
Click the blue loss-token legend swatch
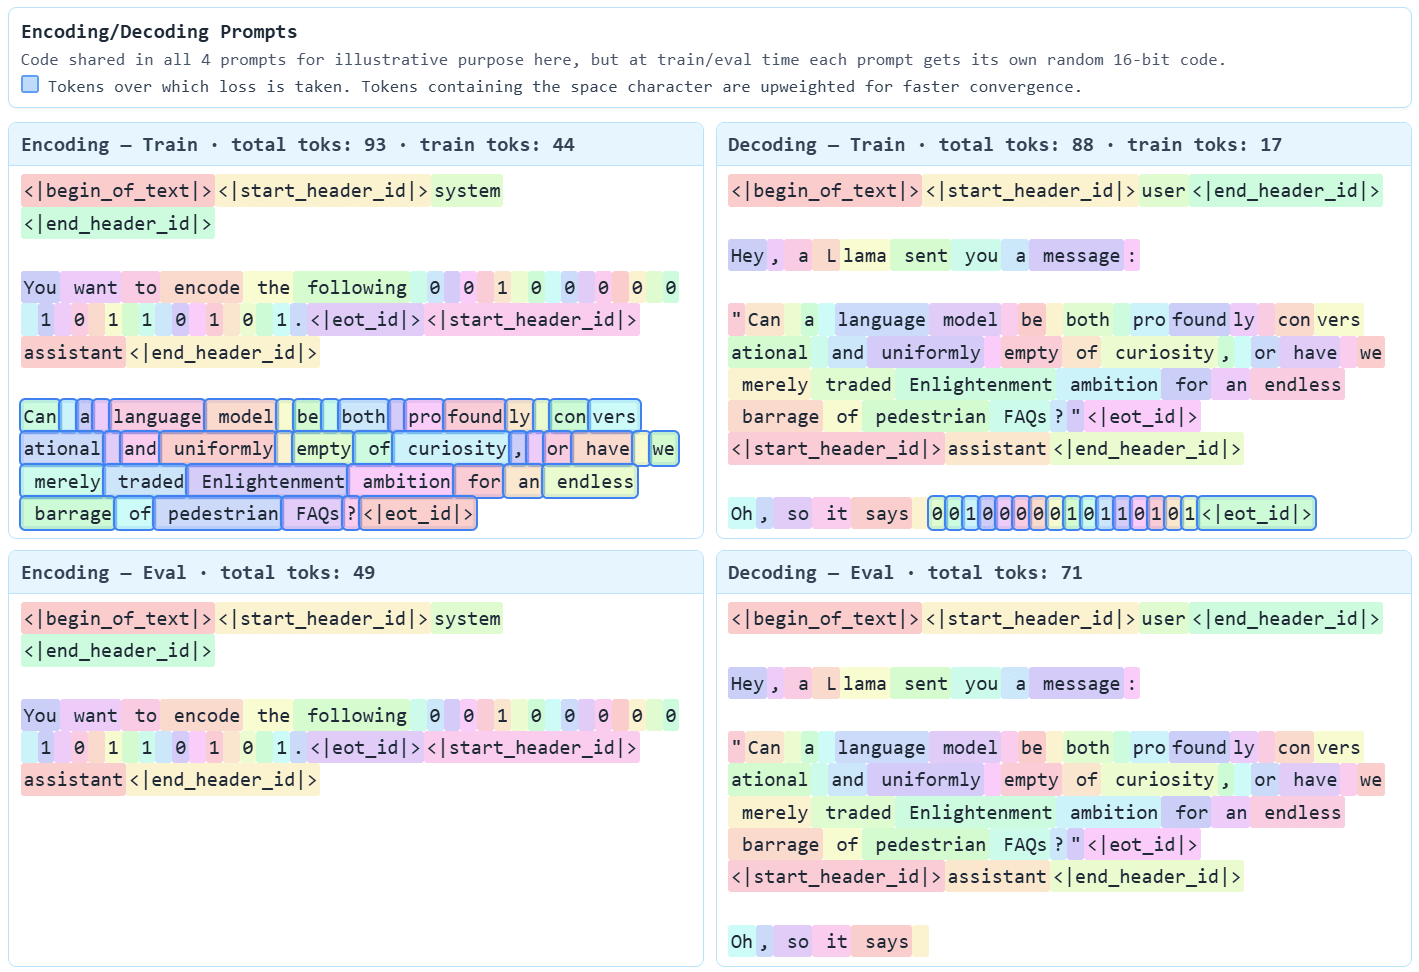(30, 85)
